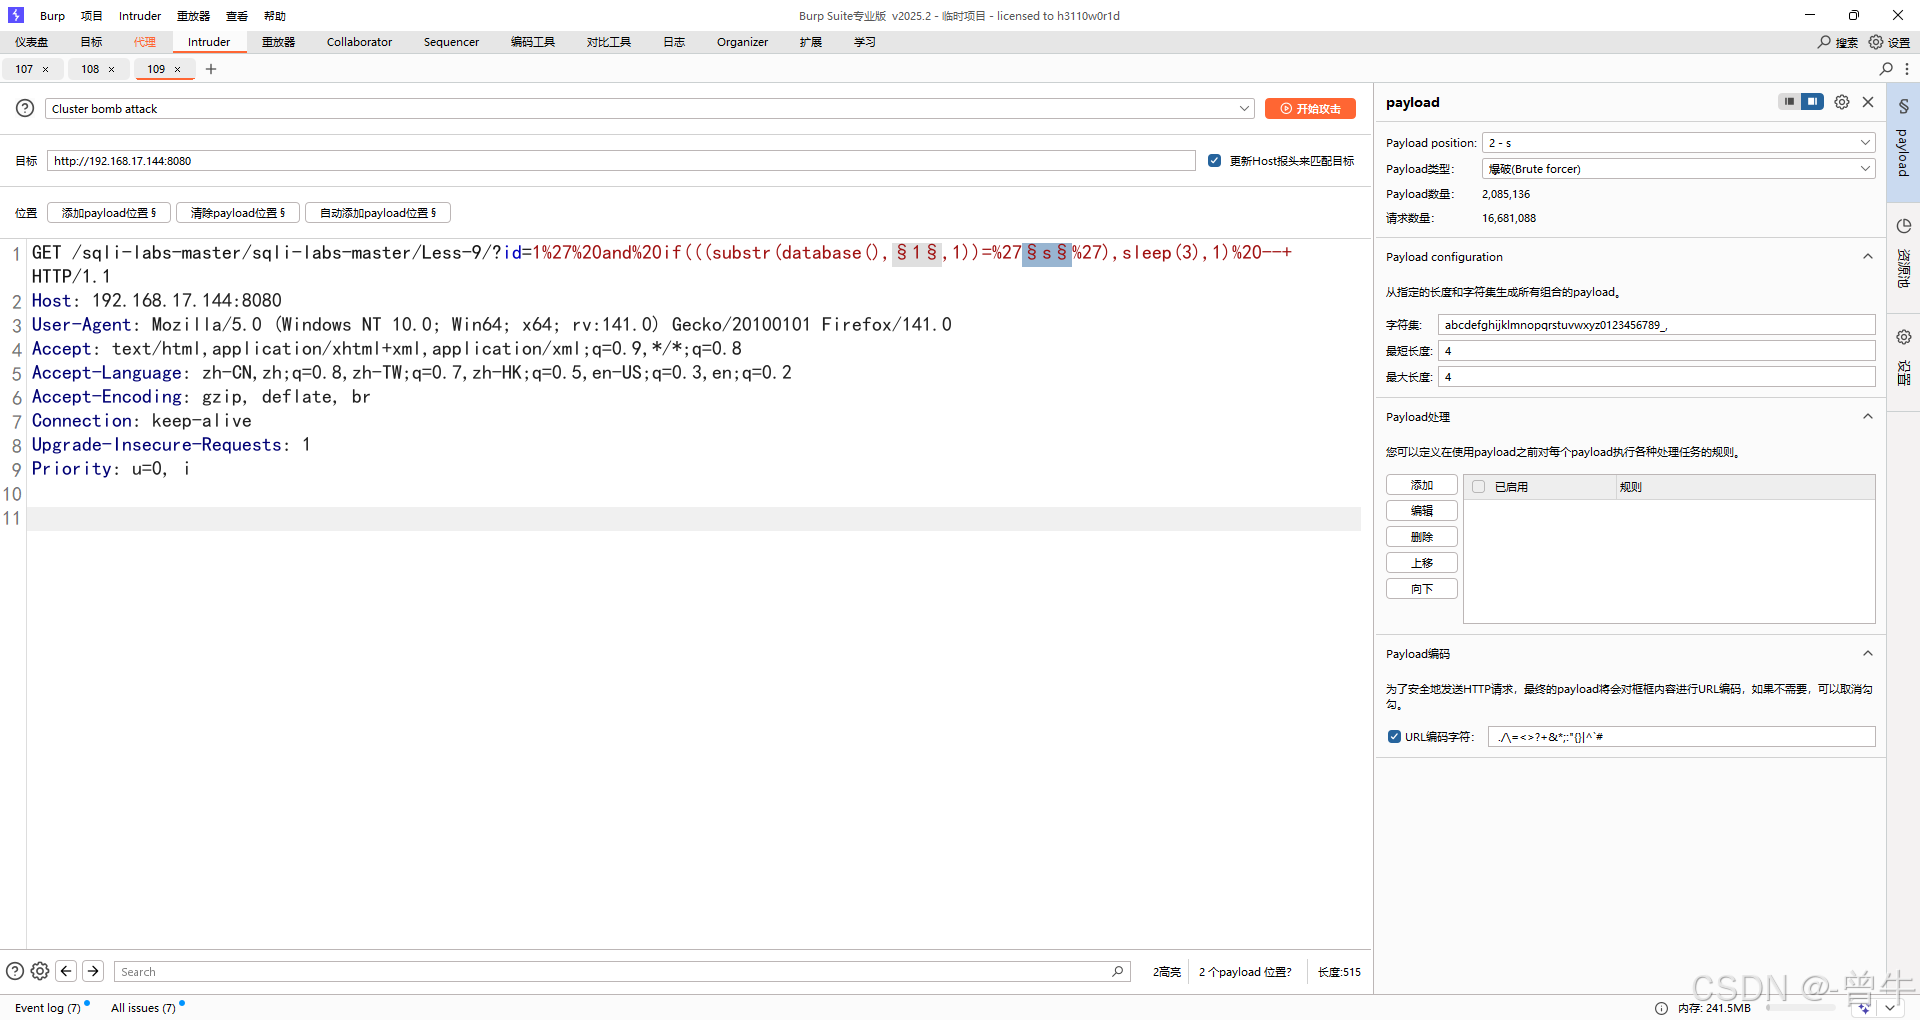Screen dimensions: 1920x1020
Task: Click 清除payload位置 § button
Action: point(238,213)
